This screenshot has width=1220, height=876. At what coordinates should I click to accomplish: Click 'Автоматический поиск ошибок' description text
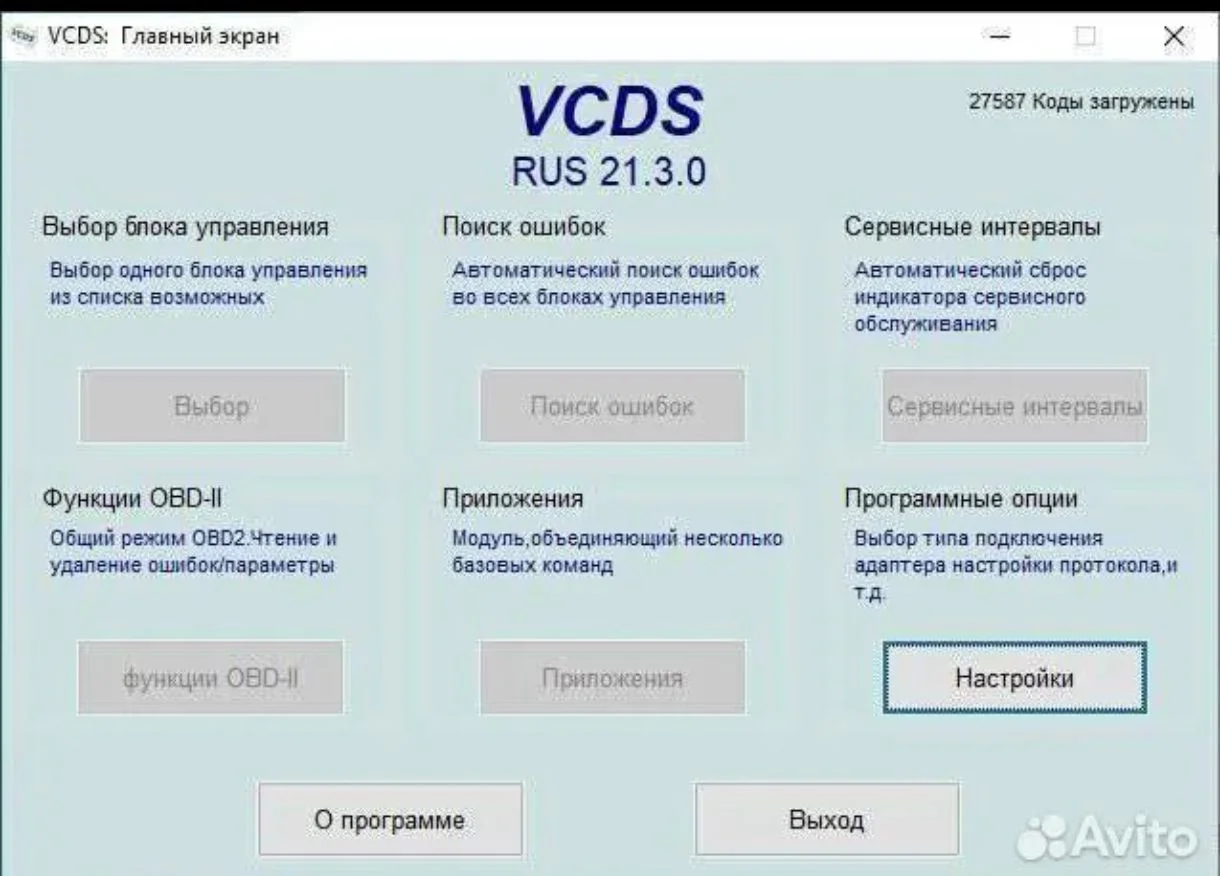(x=606, y=283)
